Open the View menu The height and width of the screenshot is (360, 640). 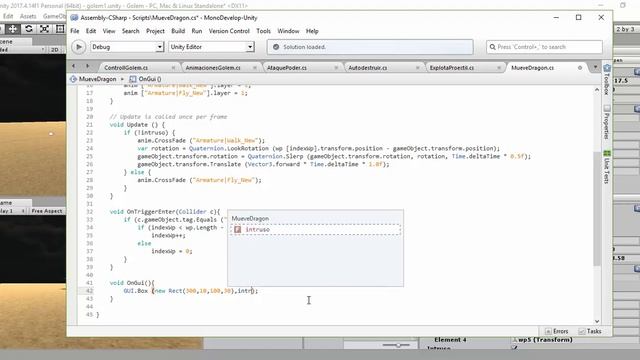(x=109, y=31)
